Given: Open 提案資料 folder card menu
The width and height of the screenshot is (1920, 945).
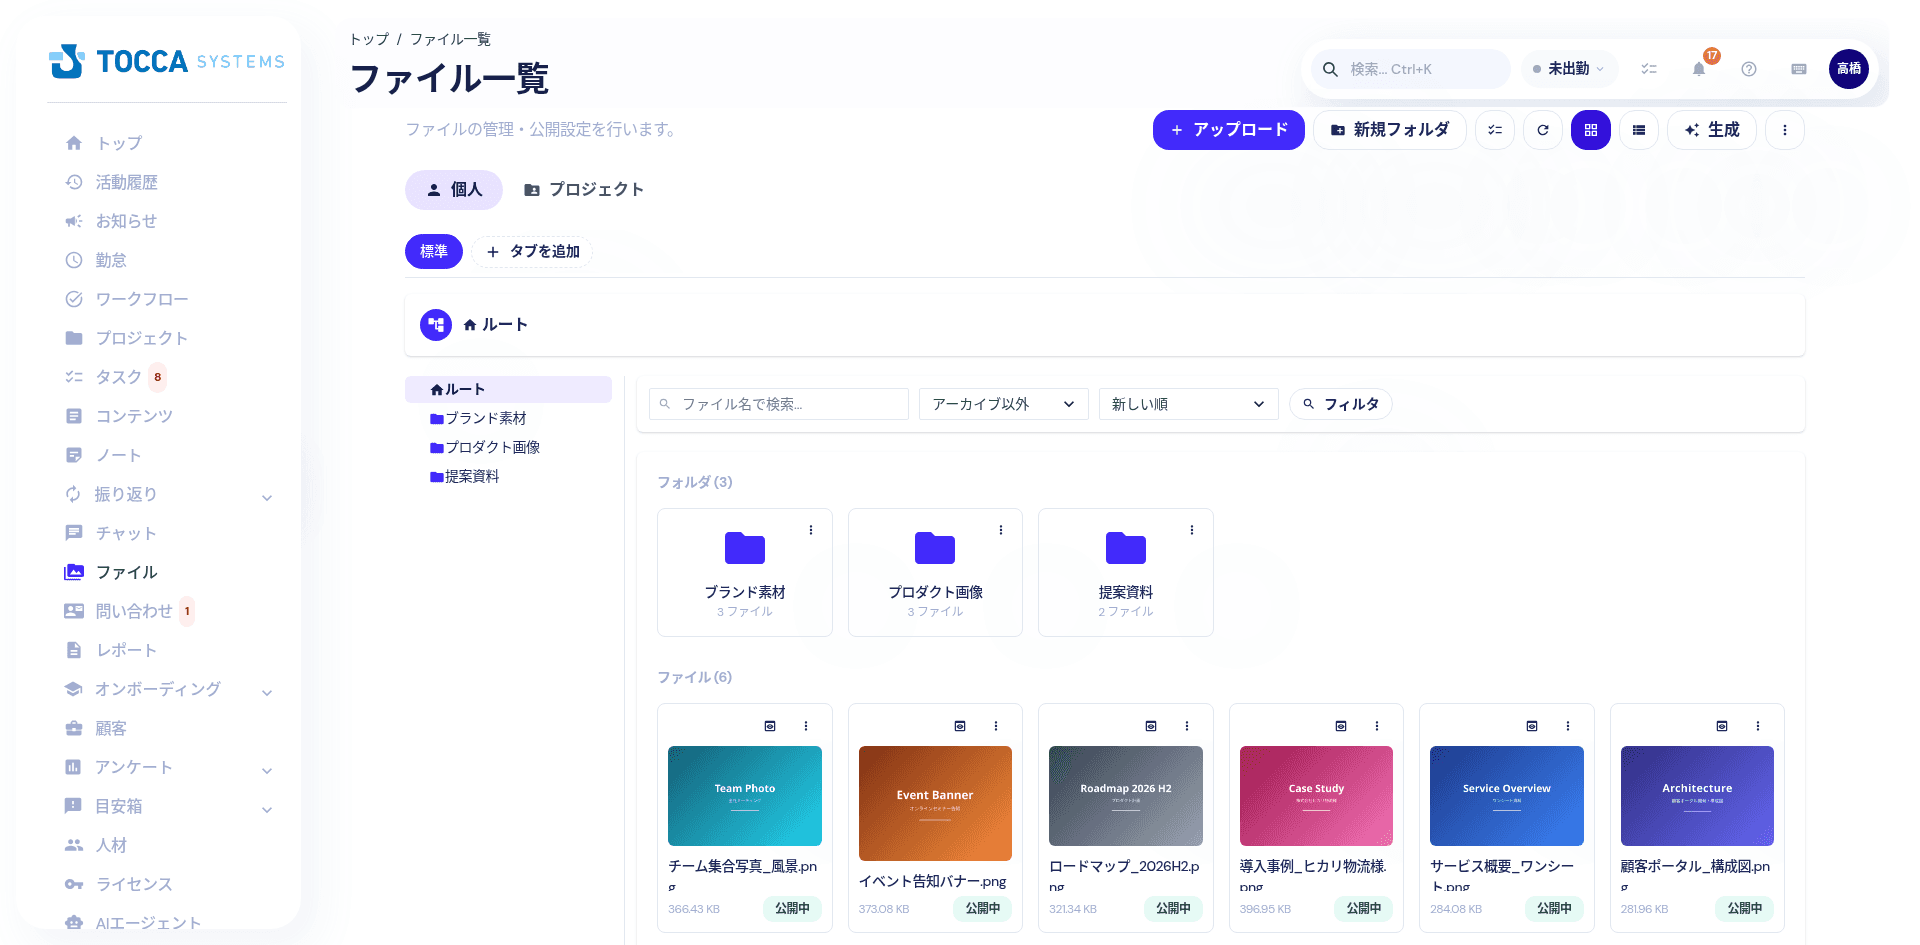Looking at the screenshot, I should pos(1191,530).
